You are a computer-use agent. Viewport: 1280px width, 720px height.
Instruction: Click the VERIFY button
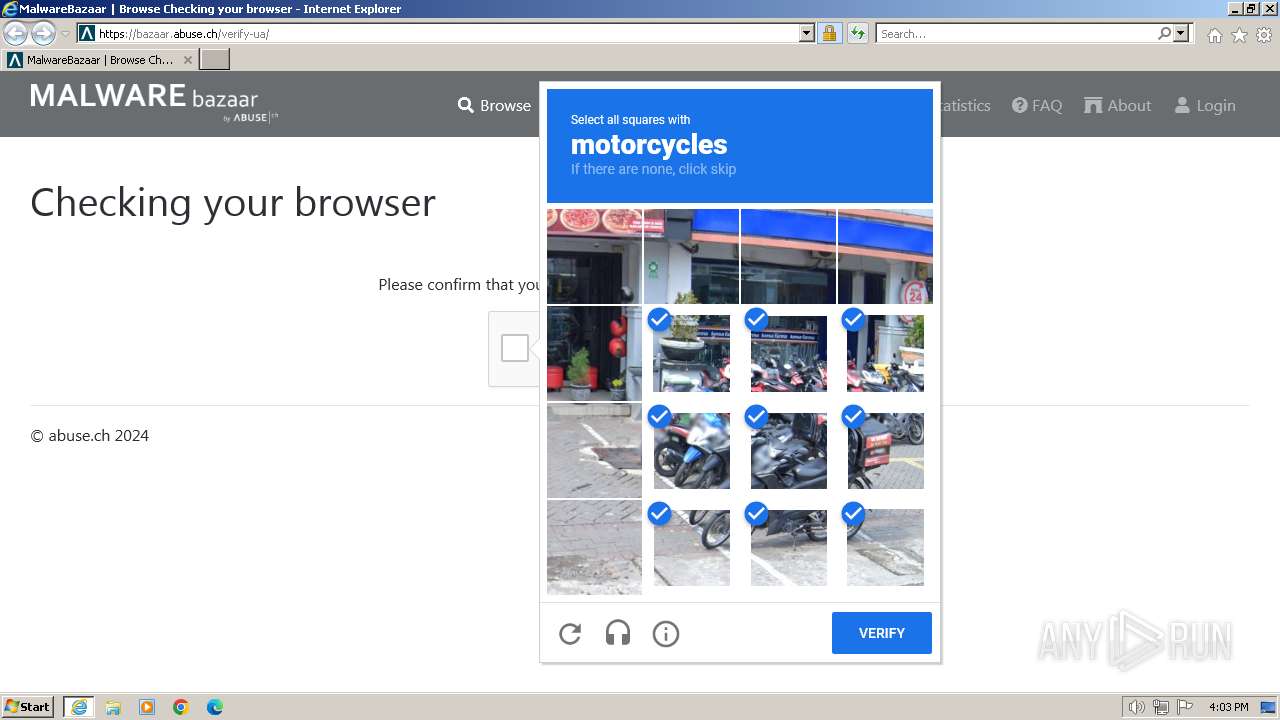(x=882, y=633)
